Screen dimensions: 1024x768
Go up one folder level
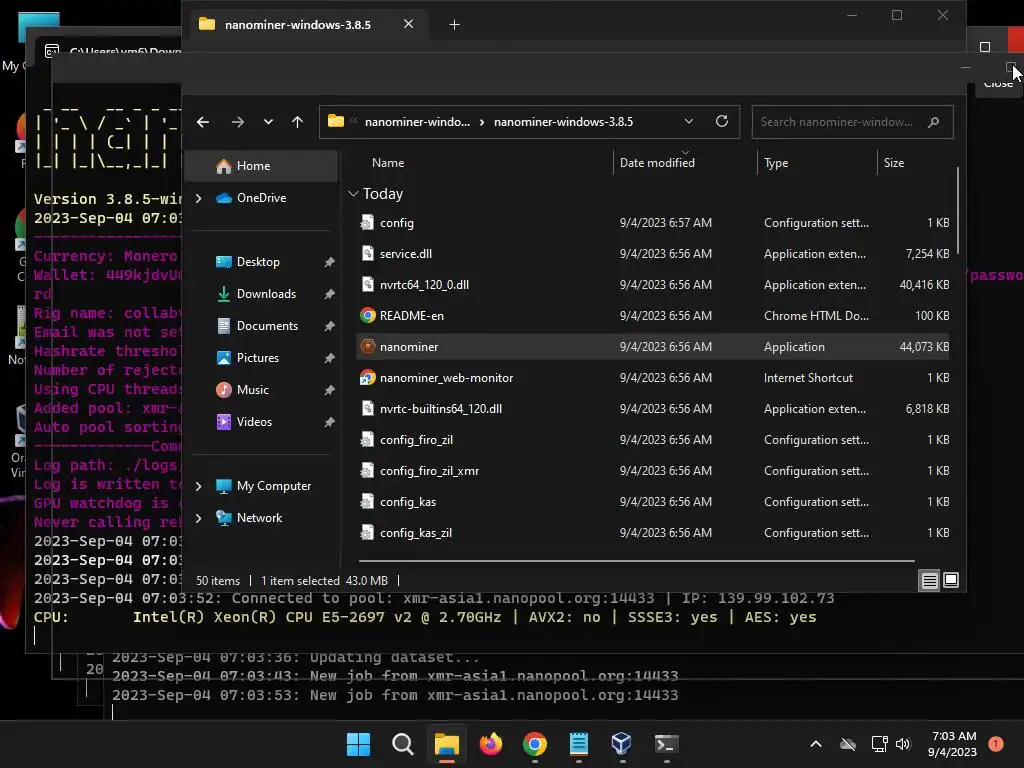tap(297, 122)
